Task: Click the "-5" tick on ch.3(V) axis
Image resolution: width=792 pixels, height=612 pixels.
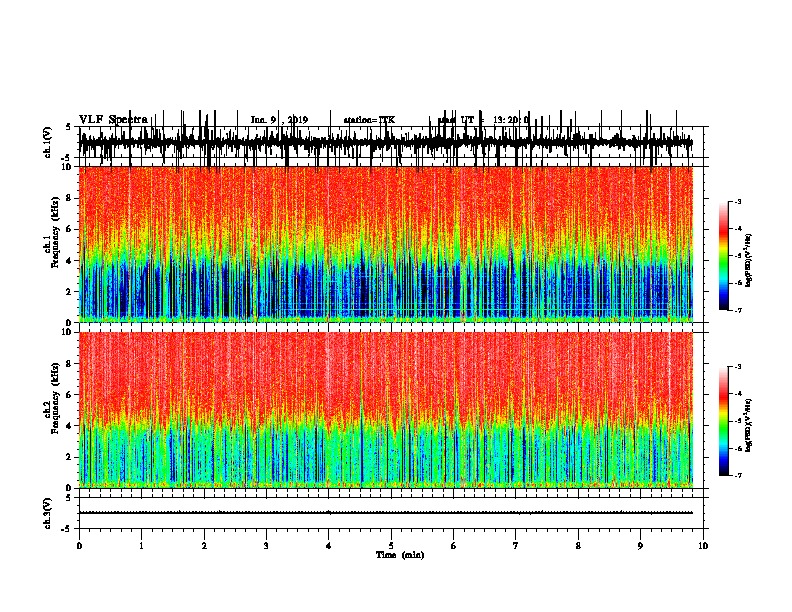Action: pos(68,529)
